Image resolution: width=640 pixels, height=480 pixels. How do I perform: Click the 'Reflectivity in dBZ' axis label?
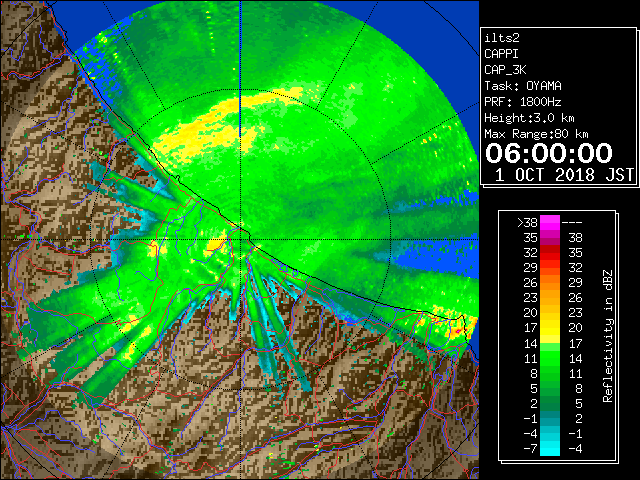point(608,336)
